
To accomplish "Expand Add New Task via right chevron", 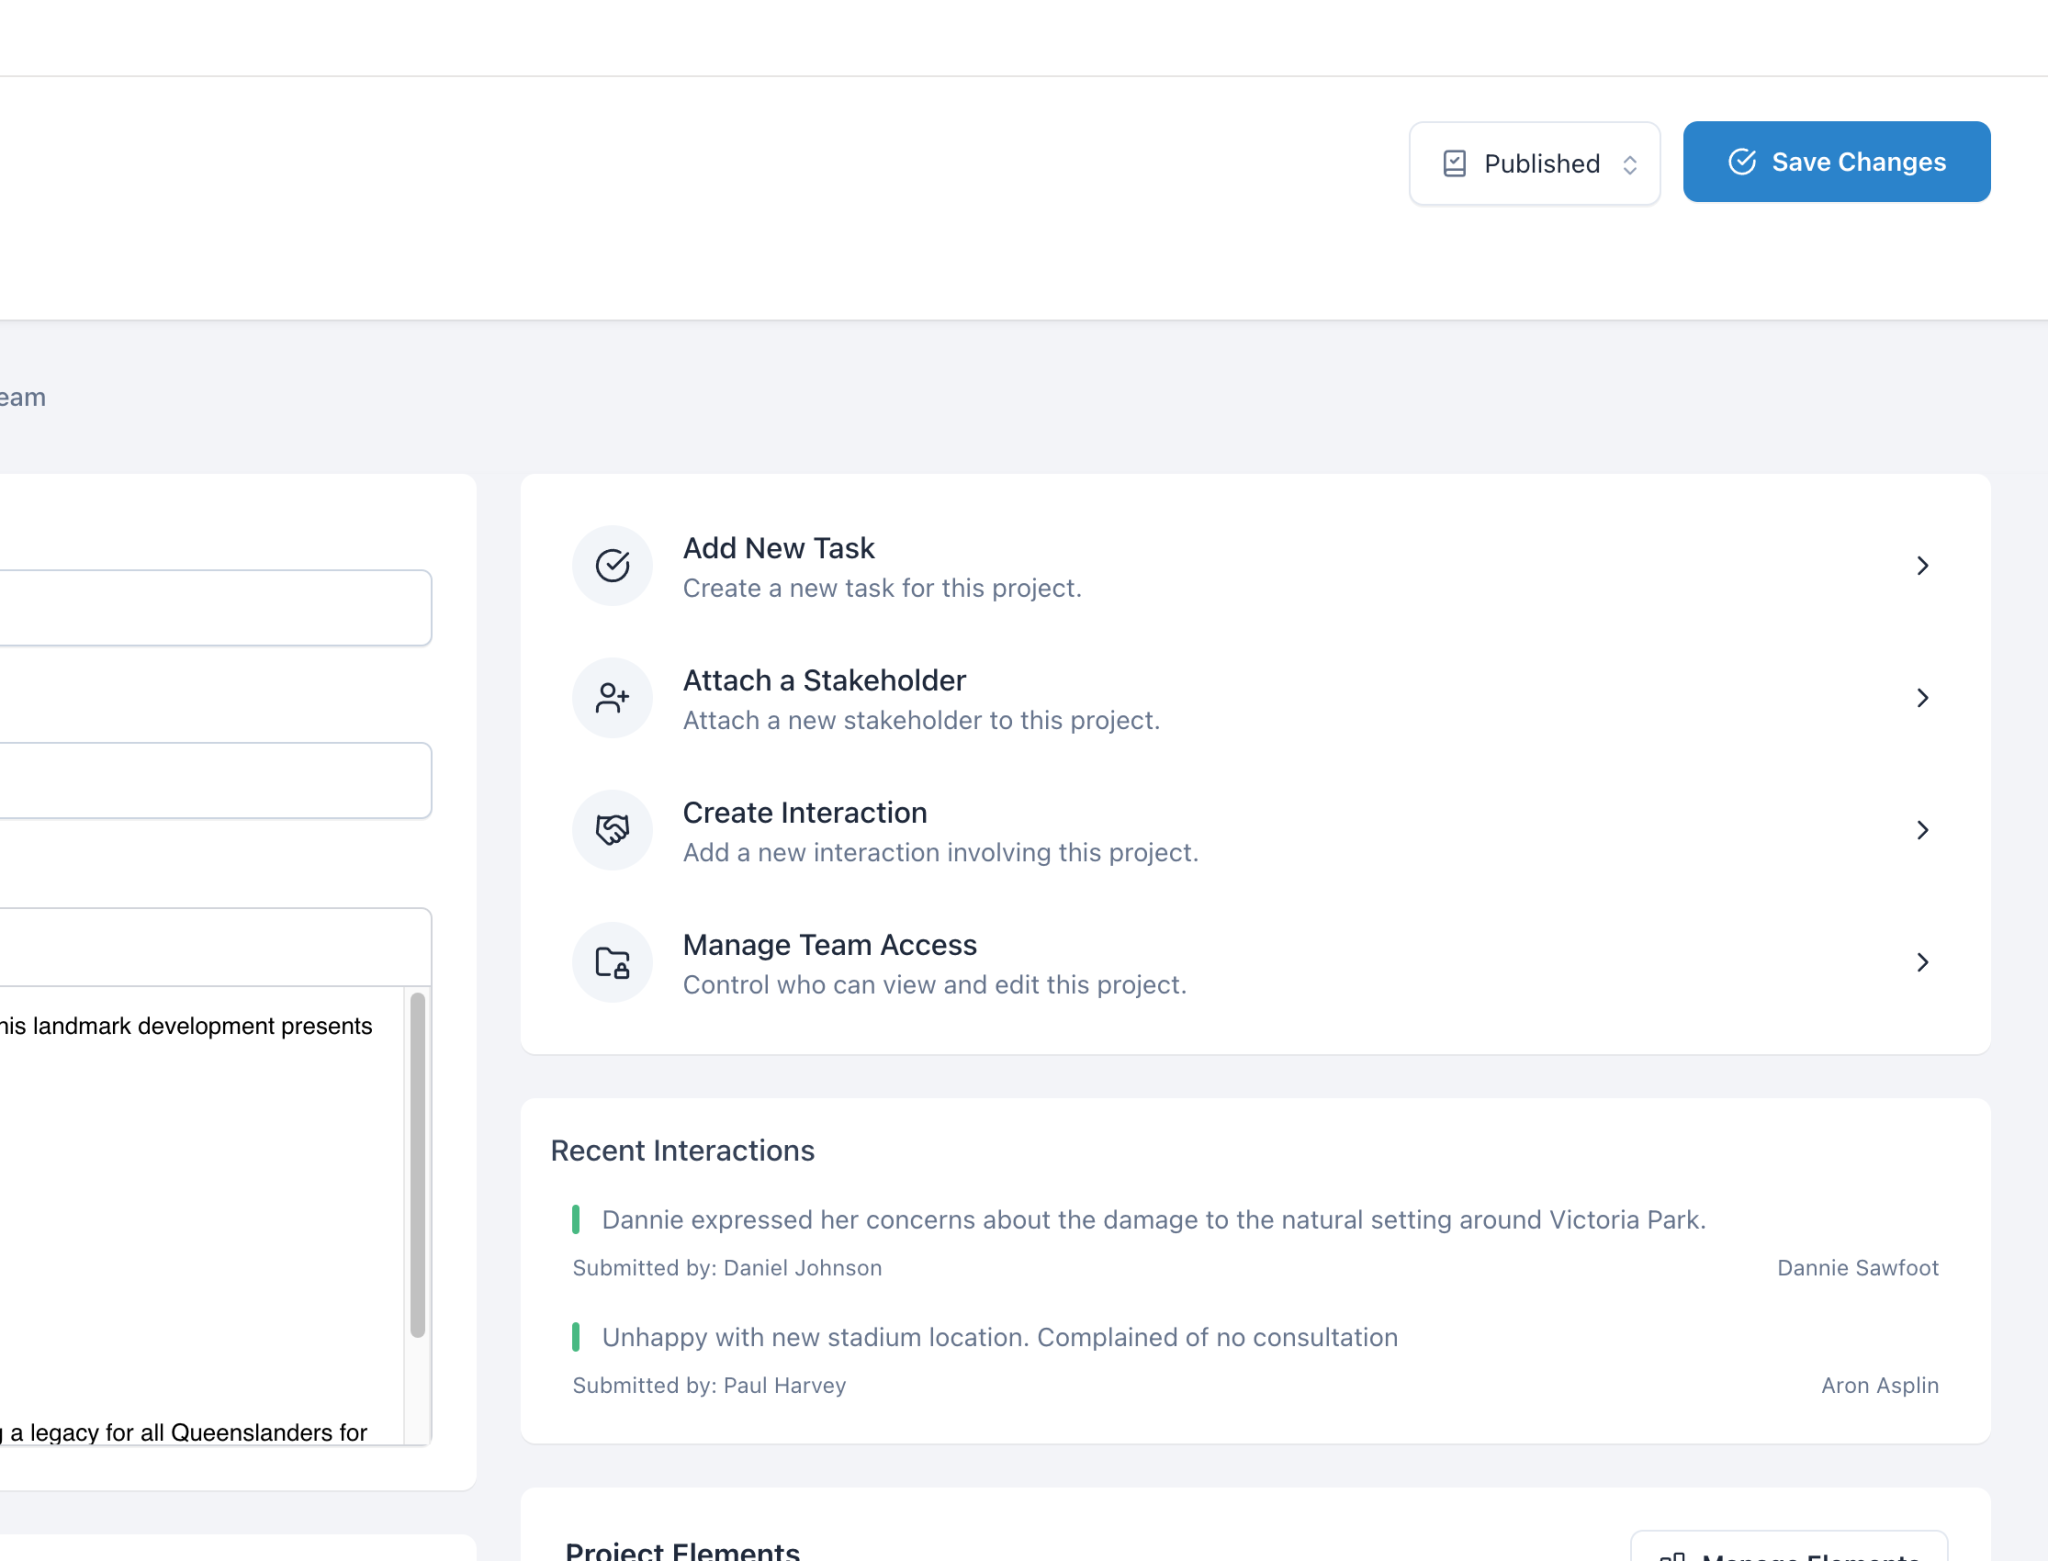I will point(1922,566).
